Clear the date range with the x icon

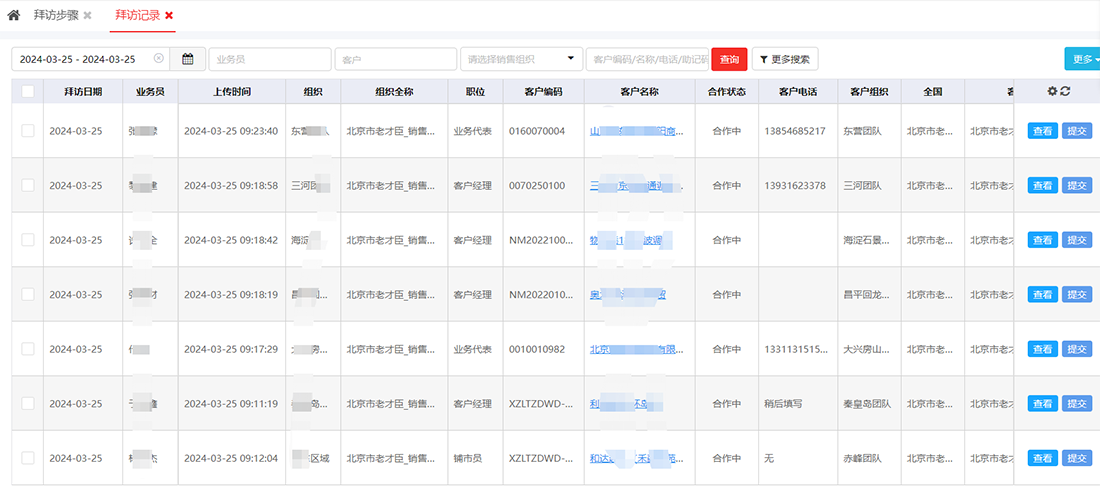pyautogui.click(x=158, y=59)
